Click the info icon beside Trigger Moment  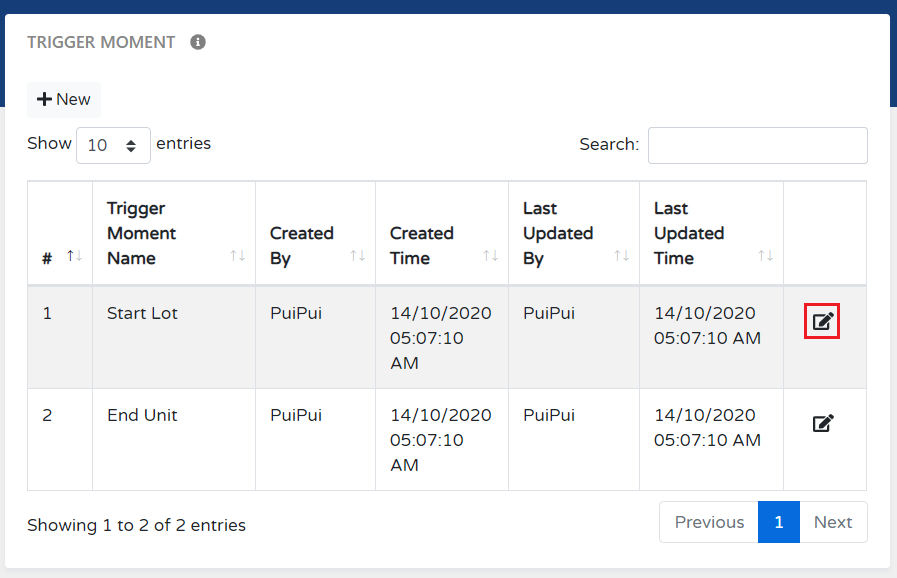coord(198,42)
